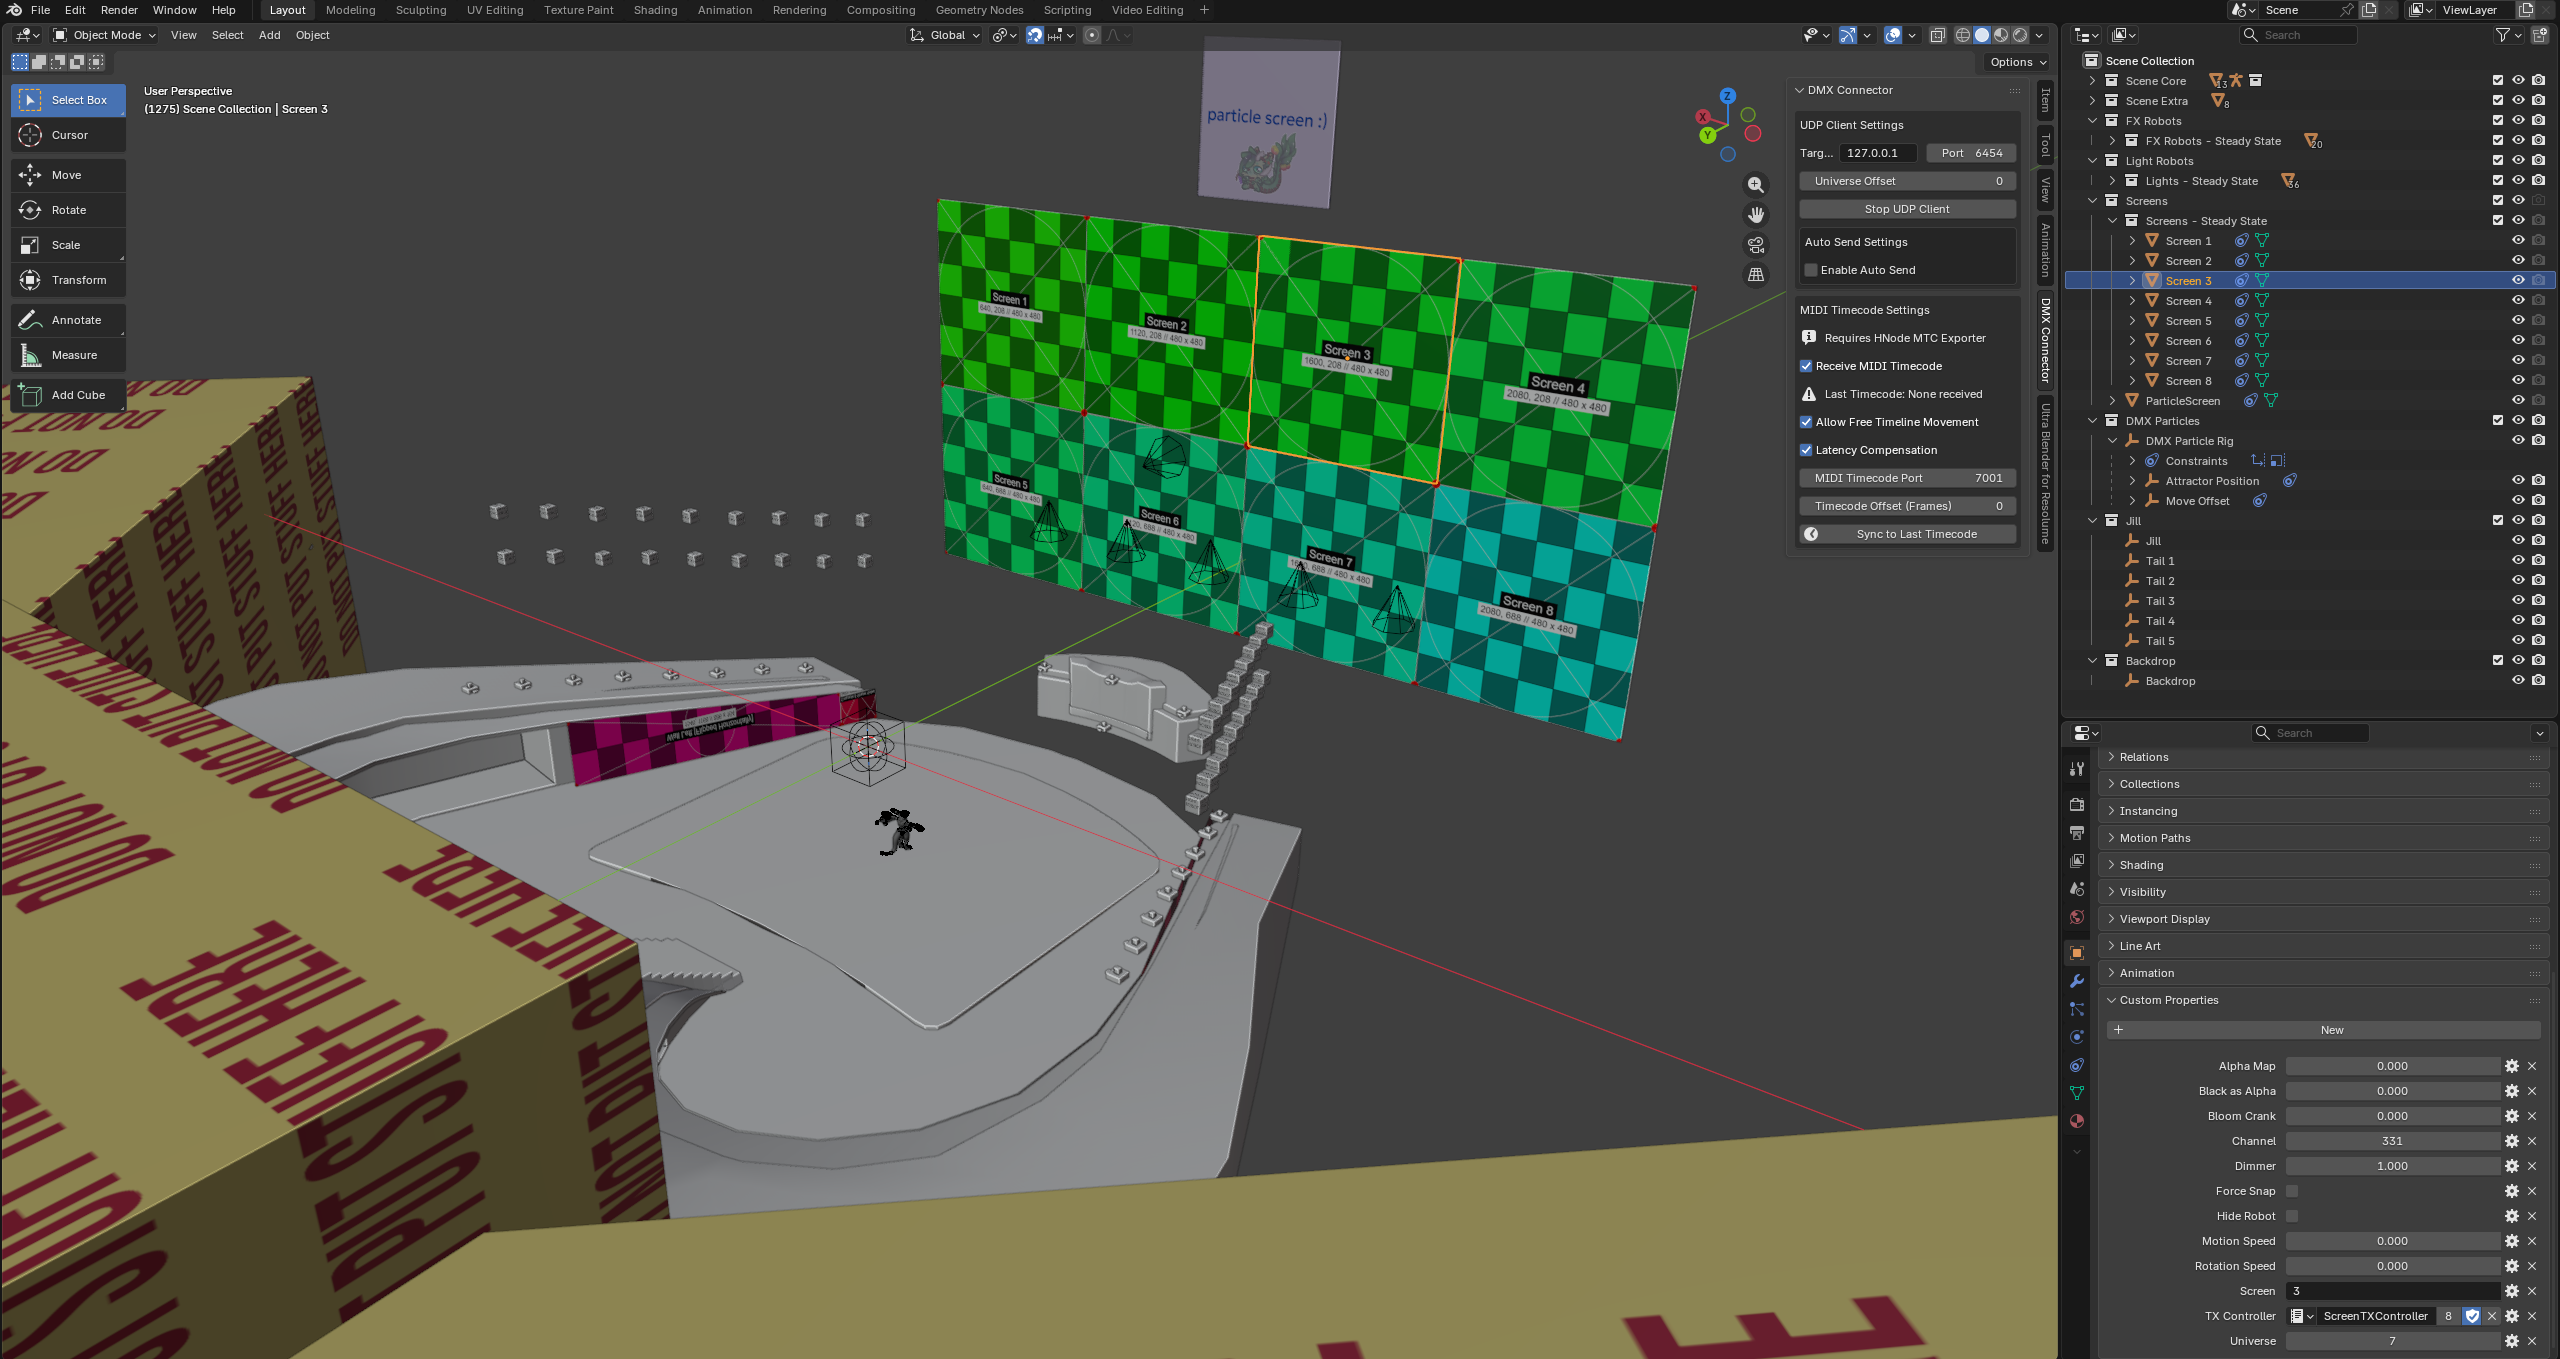2560x1359 pixels.
Task: Open the Material properties tab icon
Action: 2077,1121
